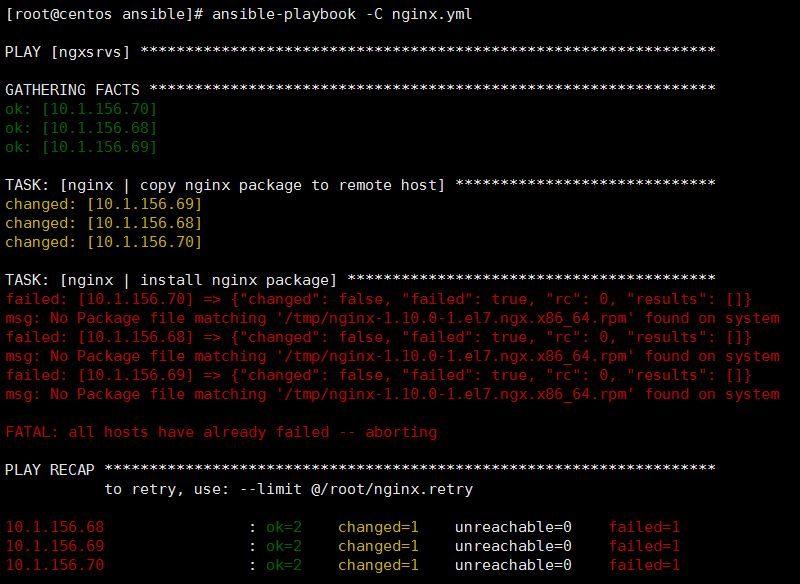800x584 pixels.
Task: Click the PLAY RECAP heading
Action: pyautogui.click(x=49, y=470)
